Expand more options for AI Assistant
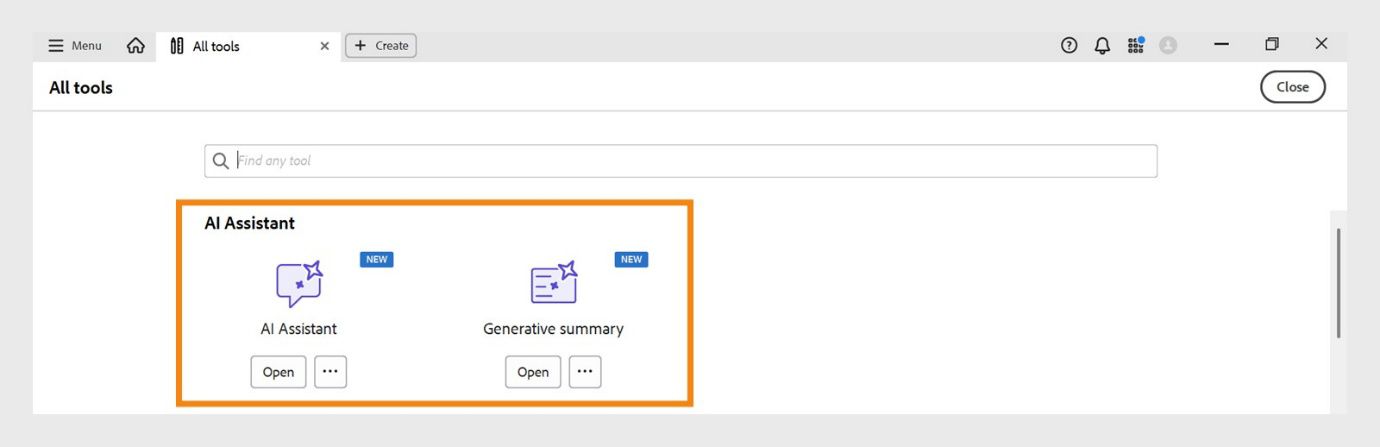 click(x=330, y=371)
